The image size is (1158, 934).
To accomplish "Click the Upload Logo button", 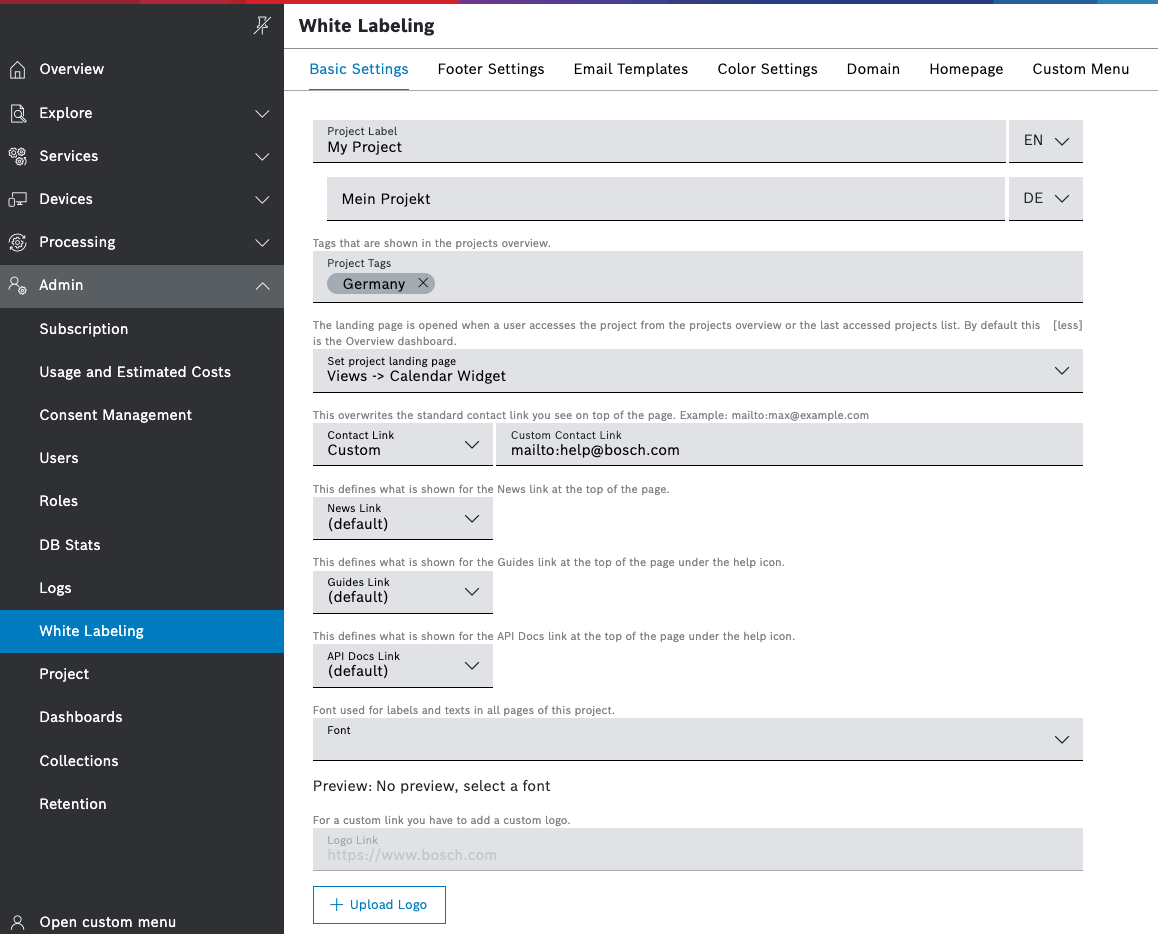I will (x=379, y=904).
